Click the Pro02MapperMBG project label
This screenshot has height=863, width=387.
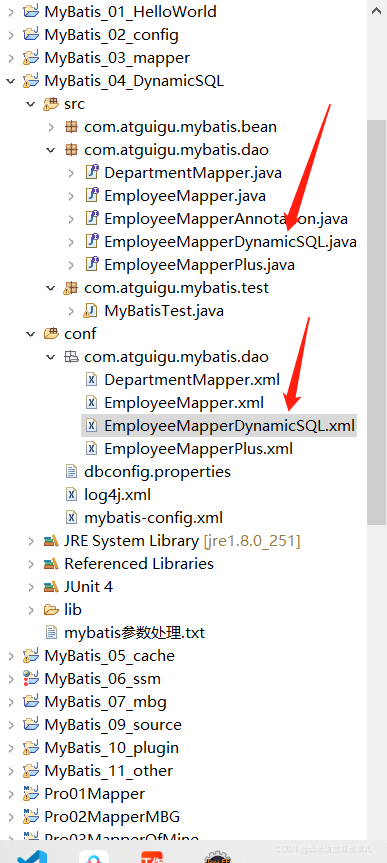pos(112,817)
